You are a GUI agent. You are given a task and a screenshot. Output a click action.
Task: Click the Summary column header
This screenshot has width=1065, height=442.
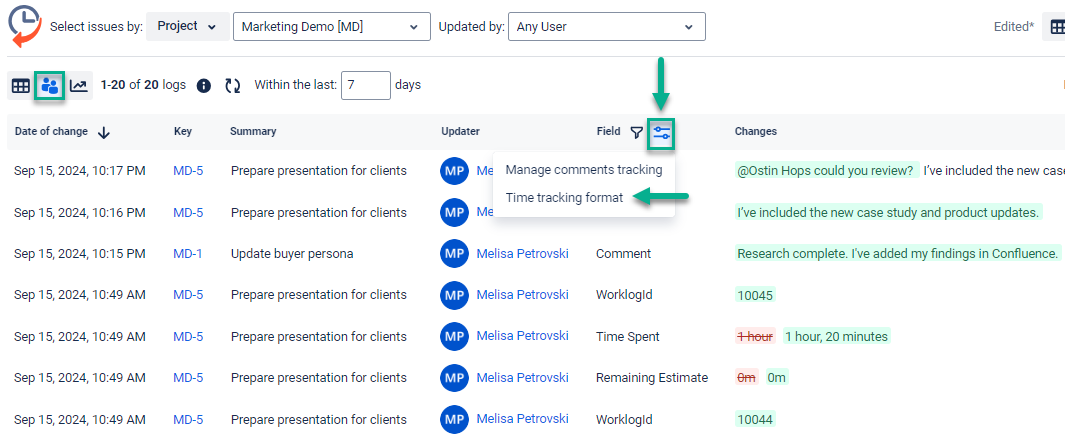click(x=253, y=132)
